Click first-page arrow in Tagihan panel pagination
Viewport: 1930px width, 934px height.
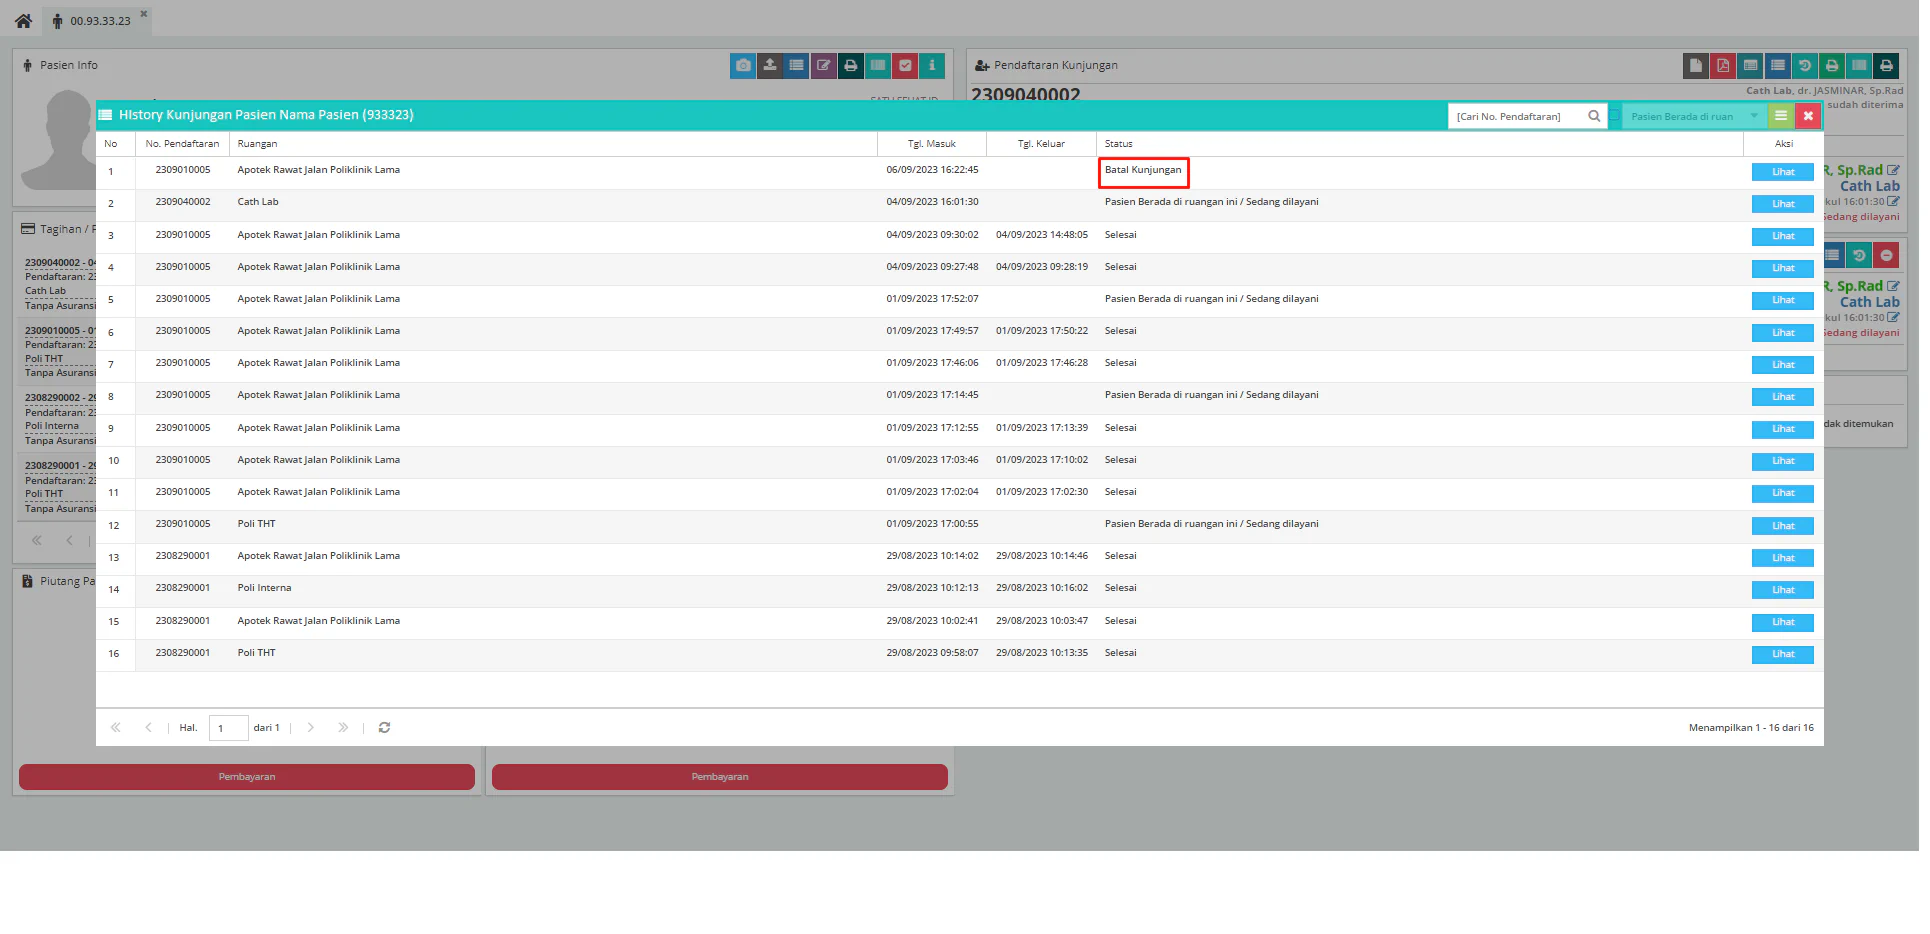tap(37, 540)
